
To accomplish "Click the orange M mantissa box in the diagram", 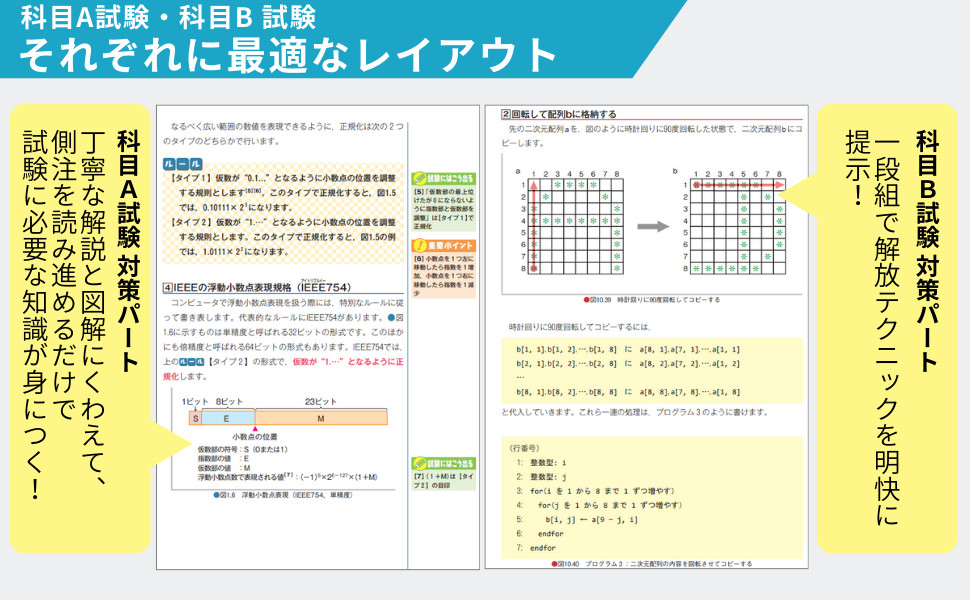I will coord(320,418).
